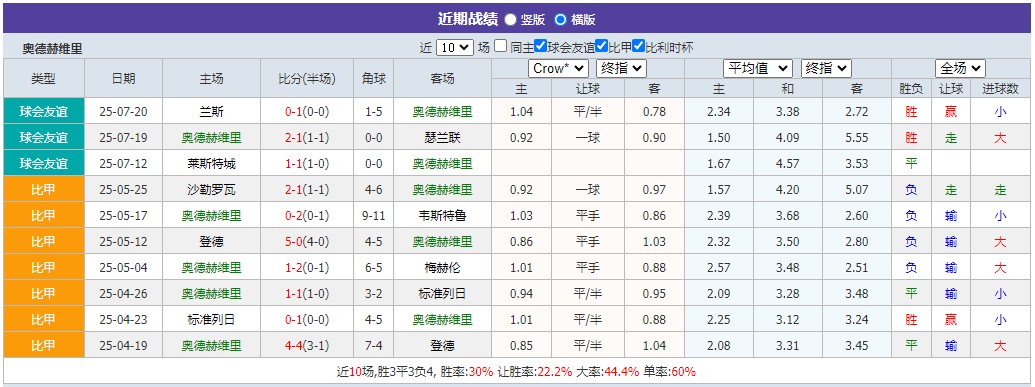Click score 2-1(1-1) in 25-07-19 row
The image size is (1035, 387).
(x=307, y=138)
